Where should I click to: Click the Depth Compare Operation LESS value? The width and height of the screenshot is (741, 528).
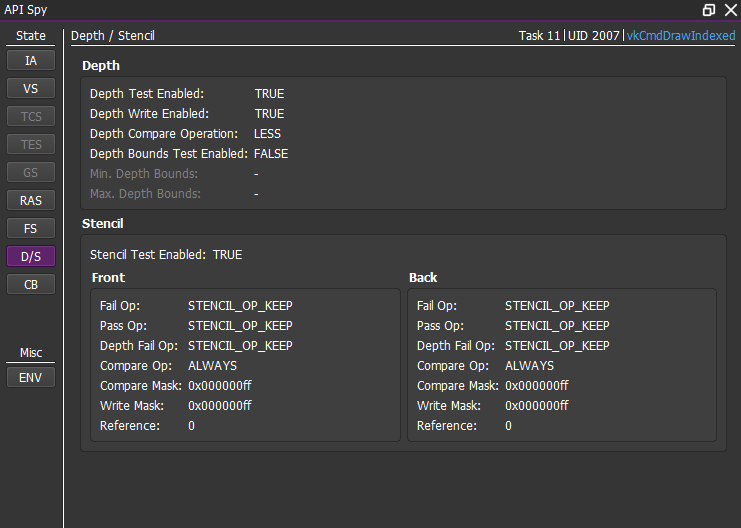(267, 134)
